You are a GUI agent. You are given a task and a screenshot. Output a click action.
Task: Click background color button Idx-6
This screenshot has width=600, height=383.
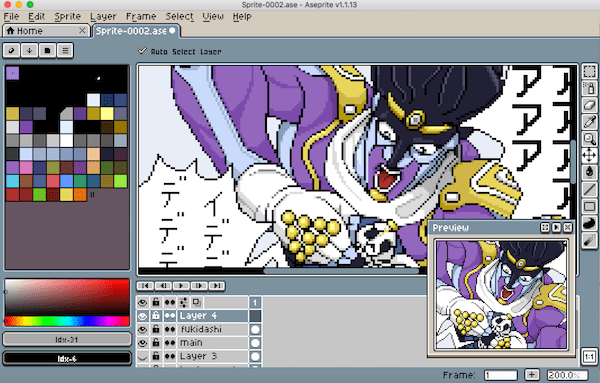pyautogui.click(x=67, y=359)
